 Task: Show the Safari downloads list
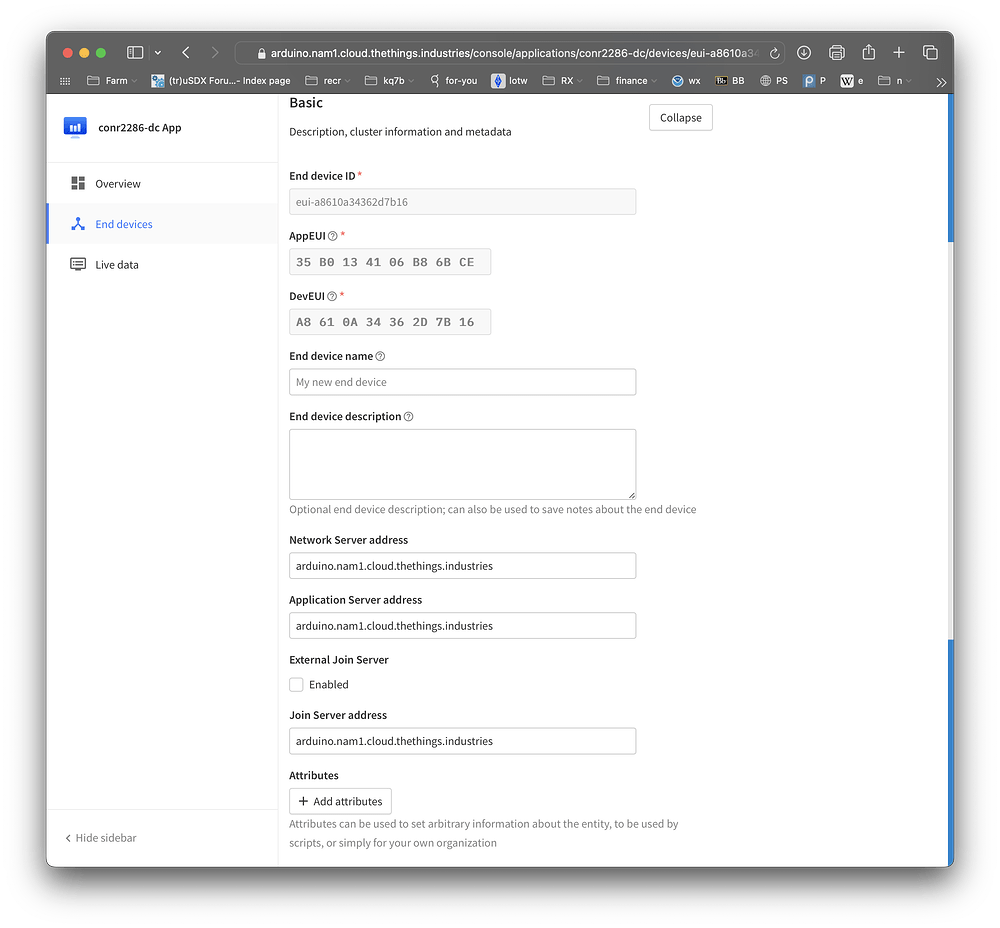pos(804,52)
